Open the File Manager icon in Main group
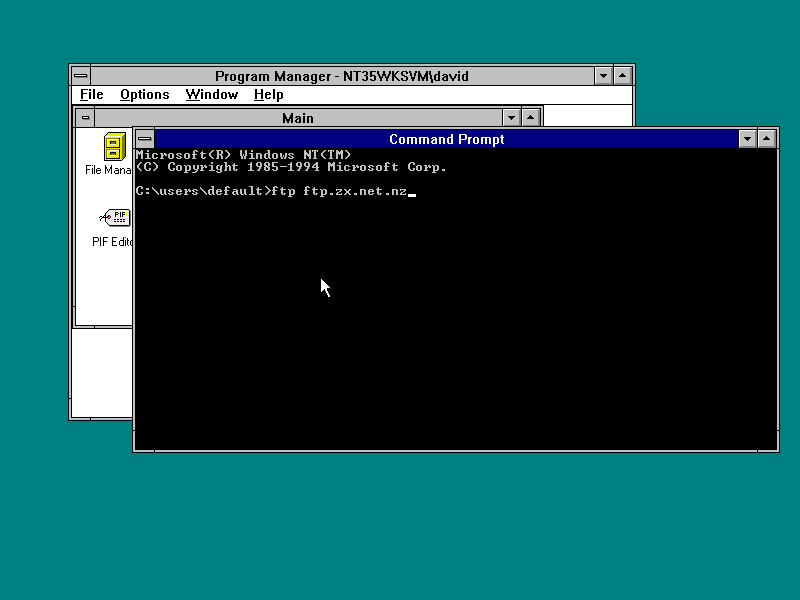 115,147
